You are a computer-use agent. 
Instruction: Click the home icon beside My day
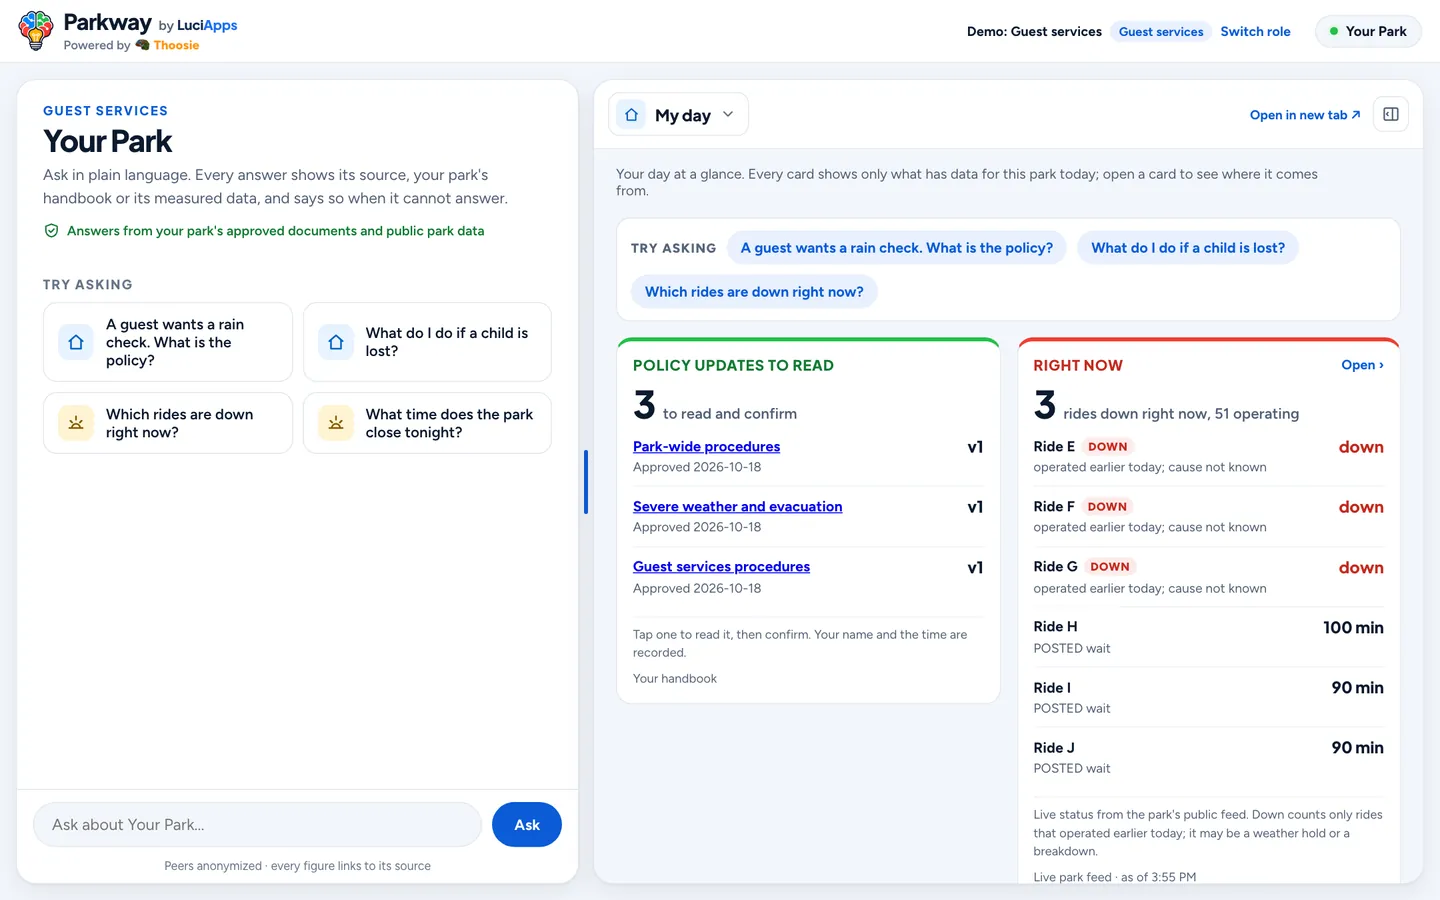(x=631, y=115)
